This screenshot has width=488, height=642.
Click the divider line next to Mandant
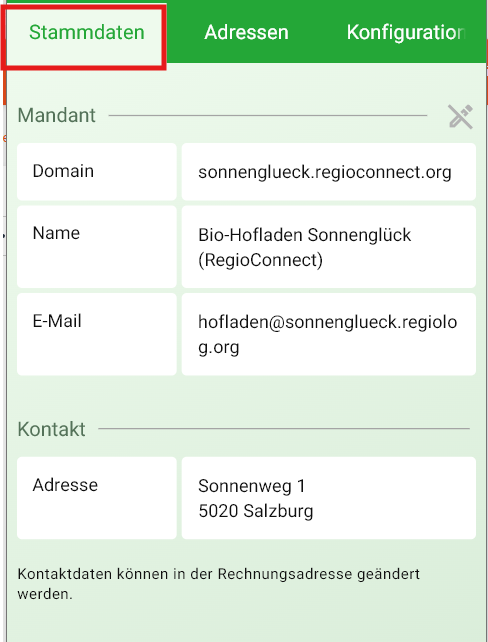pyautogui.click(x=268, y=115)
